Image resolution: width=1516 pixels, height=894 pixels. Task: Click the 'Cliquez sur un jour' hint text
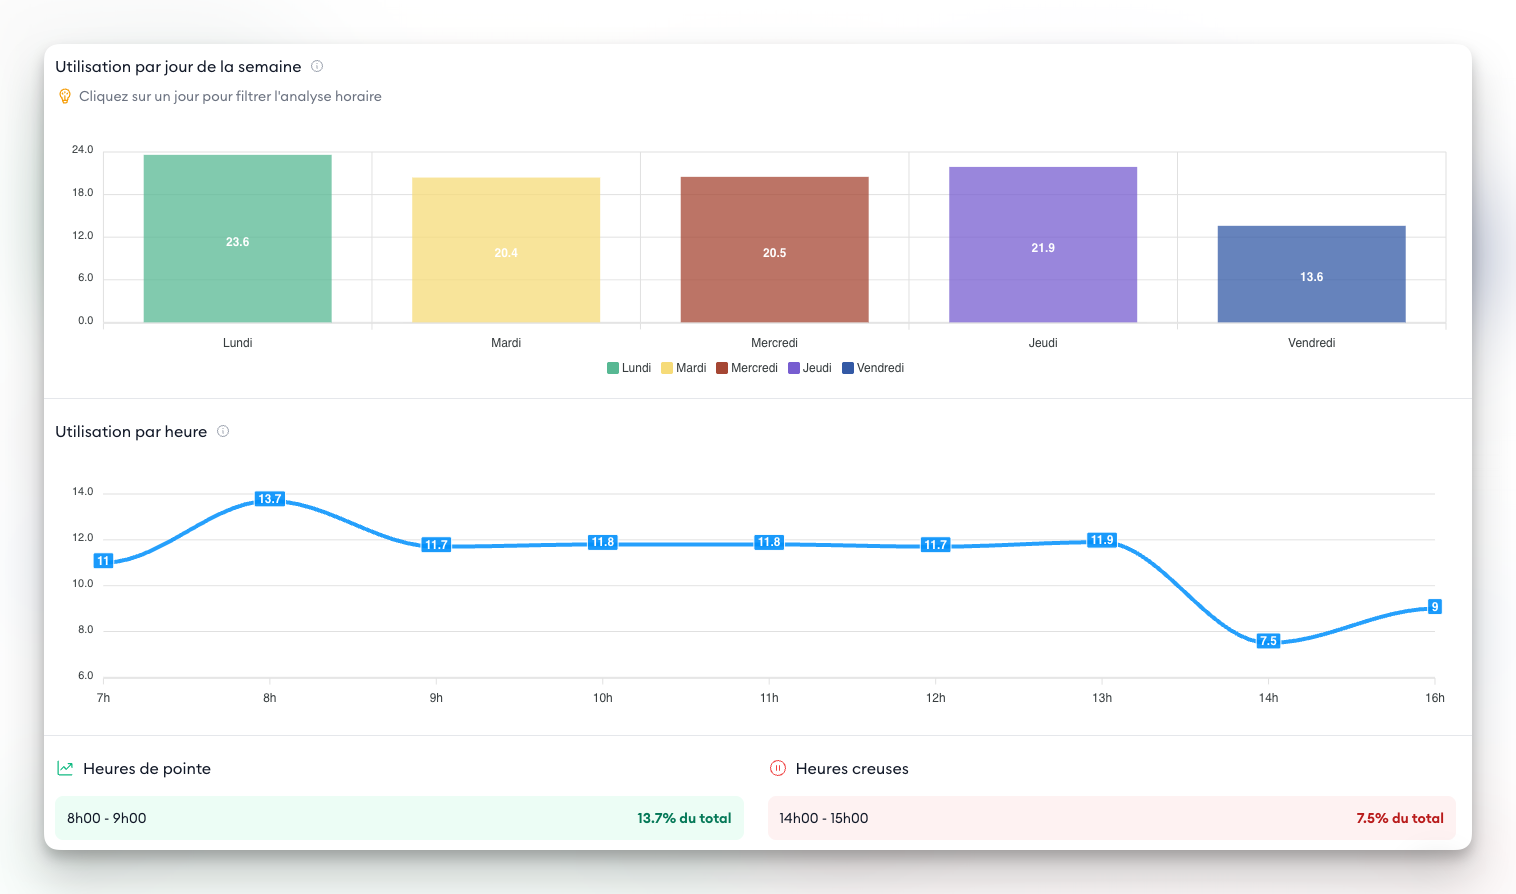click(230, 97)
